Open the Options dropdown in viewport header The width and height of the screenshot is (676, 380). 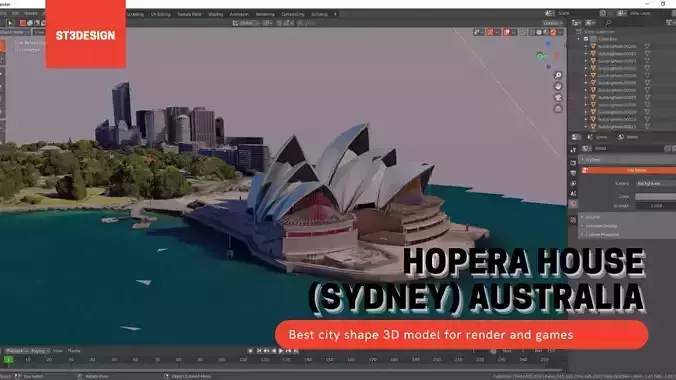(552, 23)
